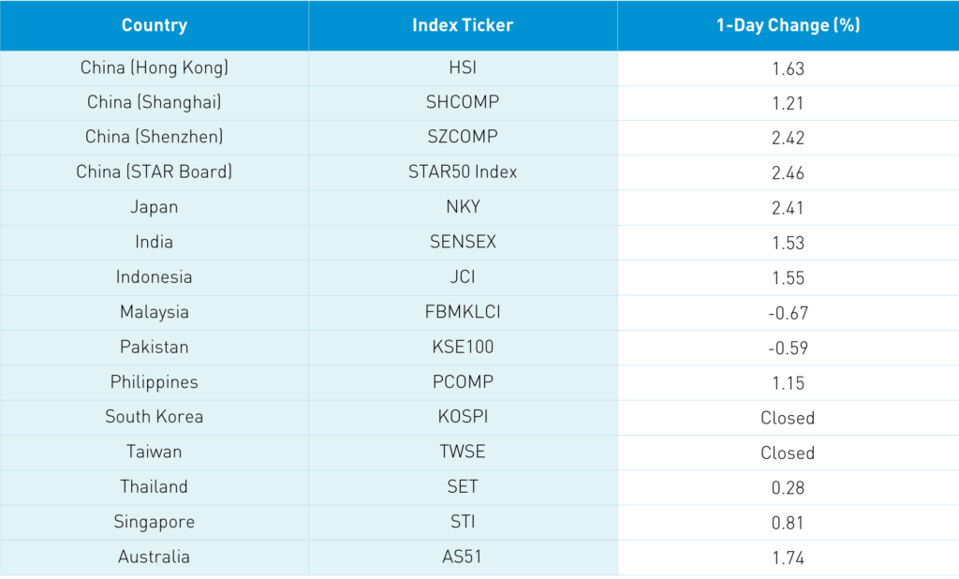Click the STAR50 Index ticker cell
Viewport: 959px width, 579px height.
coord(463,172)
